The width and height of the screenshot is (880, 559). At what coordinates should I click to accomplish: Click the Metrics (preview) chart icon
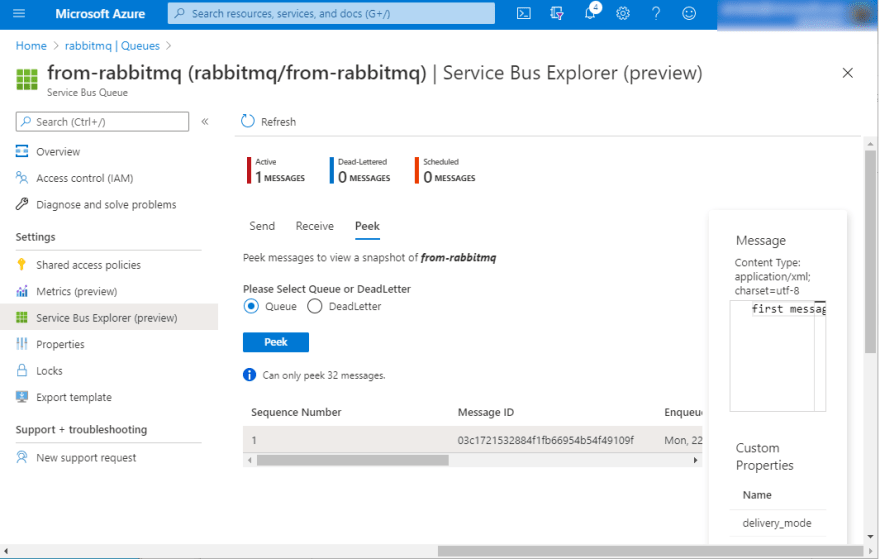pos(22,291)
